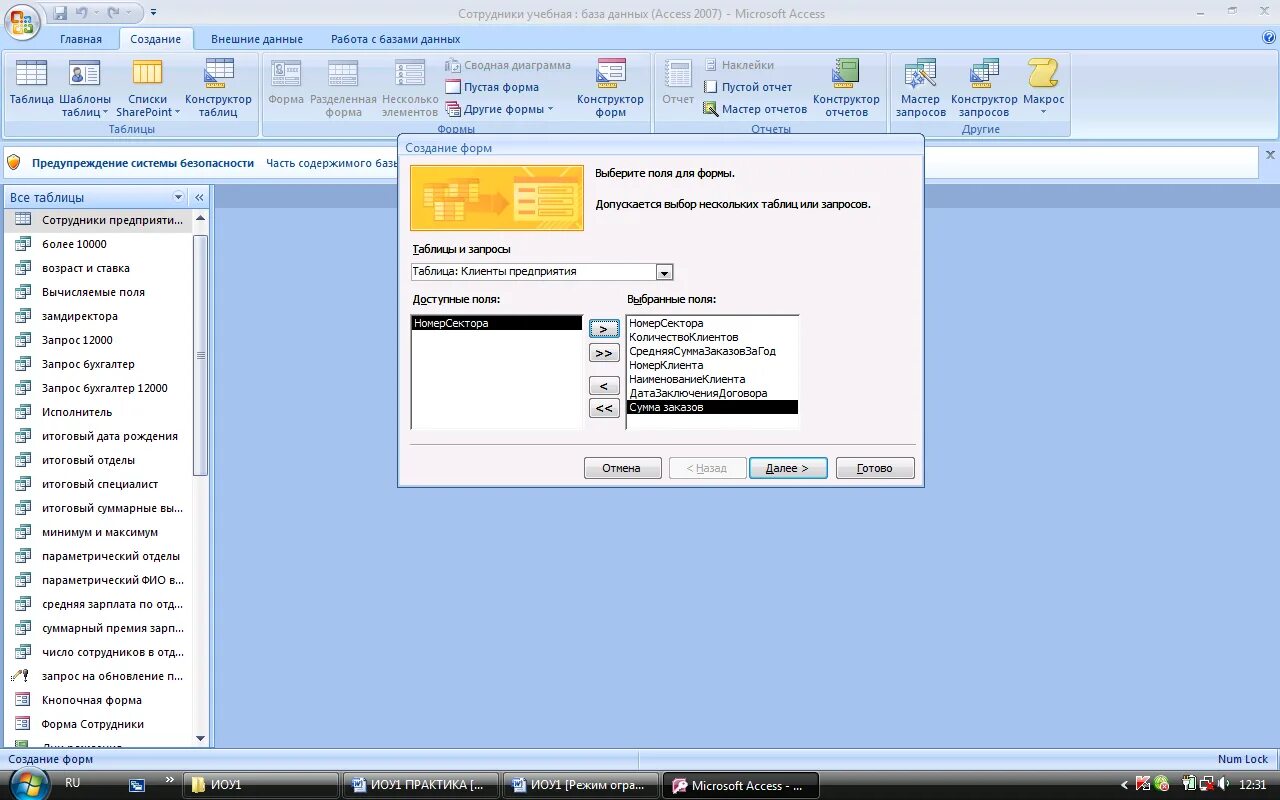Select итоговый дата рождения query

pos(98,436)
